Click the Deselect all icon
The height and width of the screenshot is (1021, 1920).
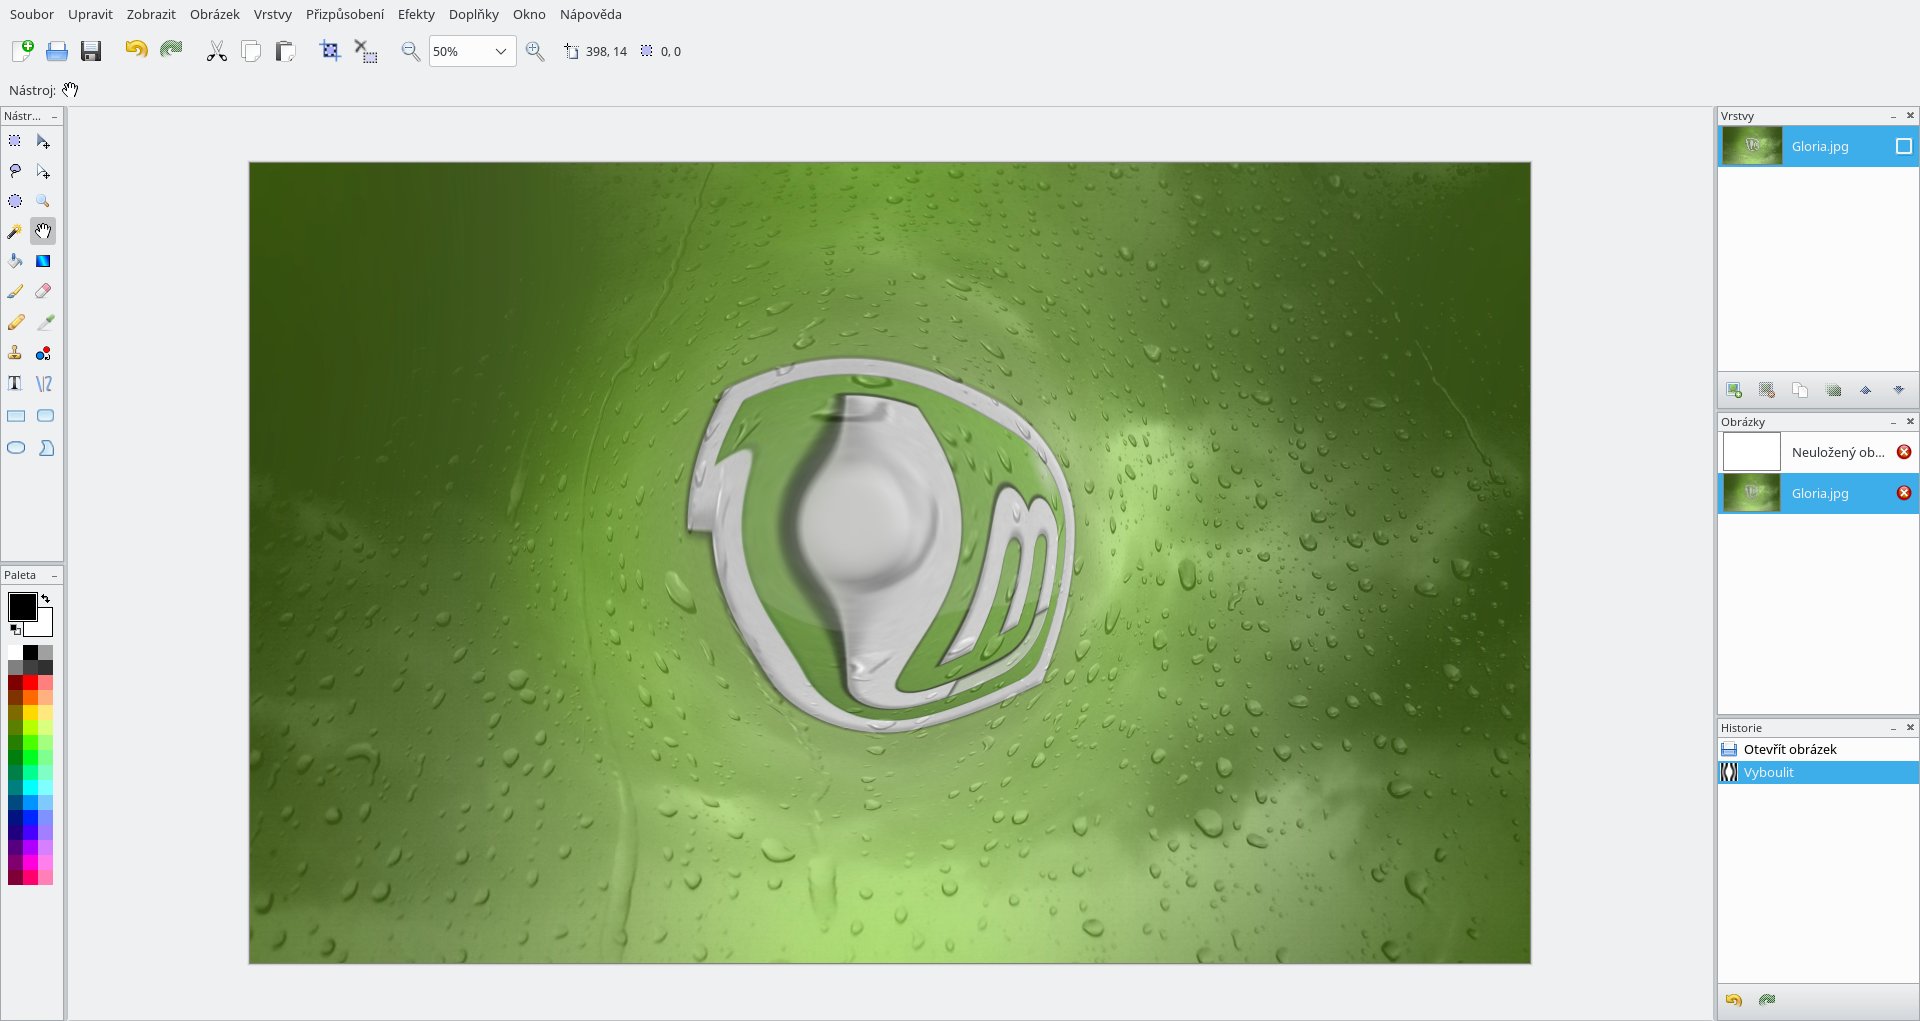click(366, 51)
